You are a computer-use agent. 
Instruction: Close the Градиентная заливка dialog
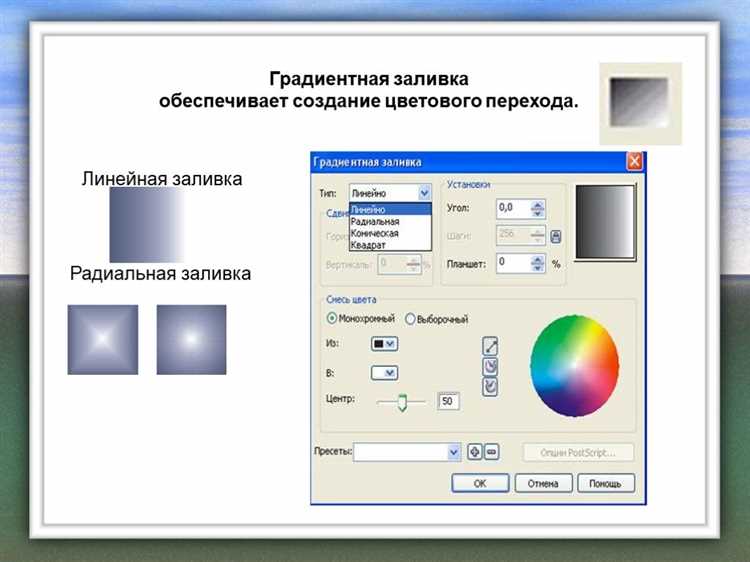point(634,162)
